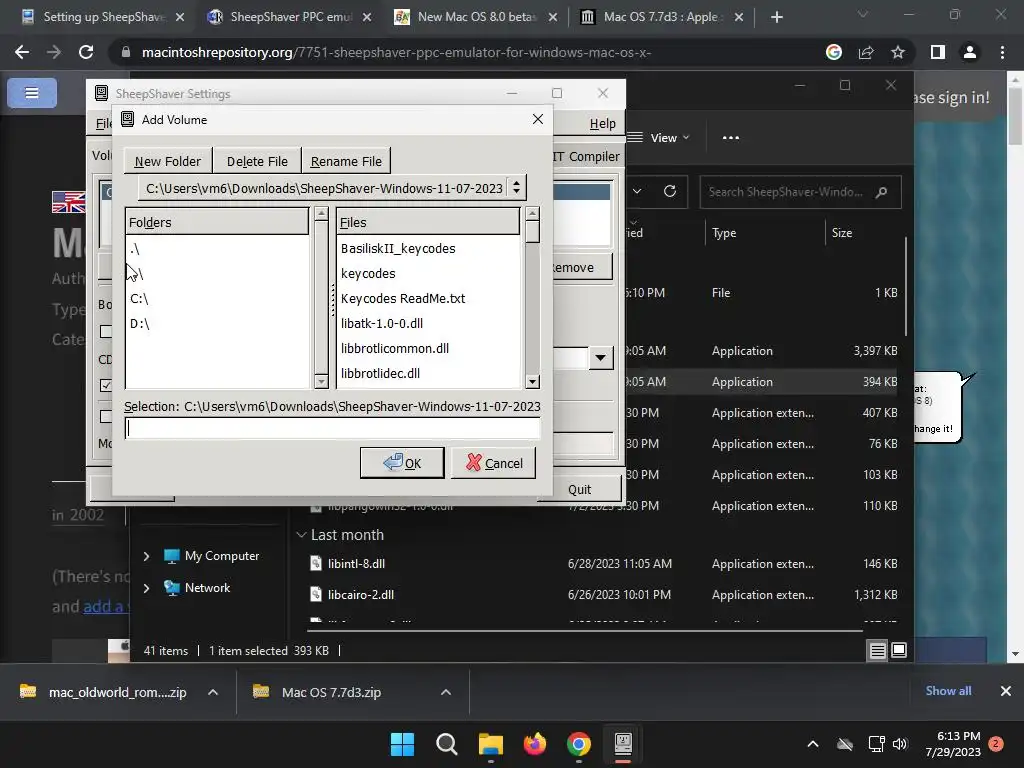The height and width of the screenshot is (768, 1024).
Task: Open SheepShaver from the taskbar
Action: click(x=623, y=744)
